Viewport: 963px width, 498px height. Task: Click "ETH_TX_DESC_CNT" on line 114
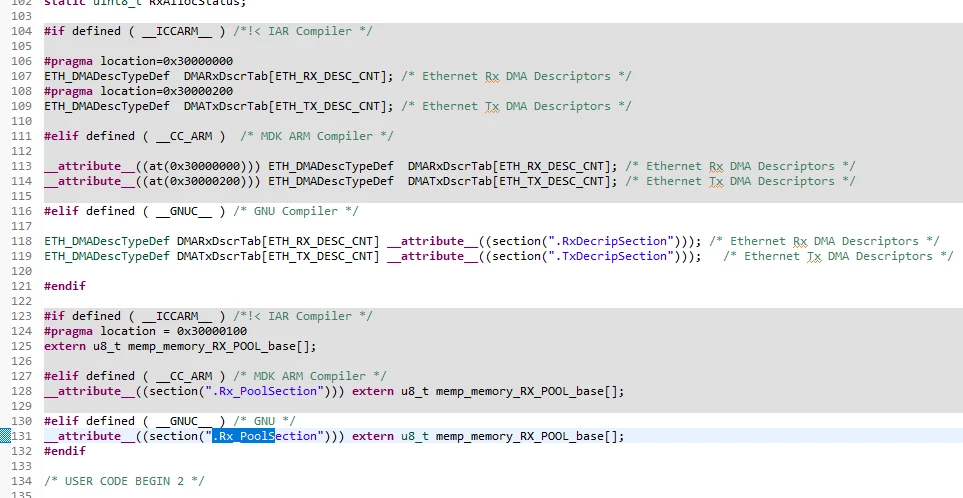[552, 181]
